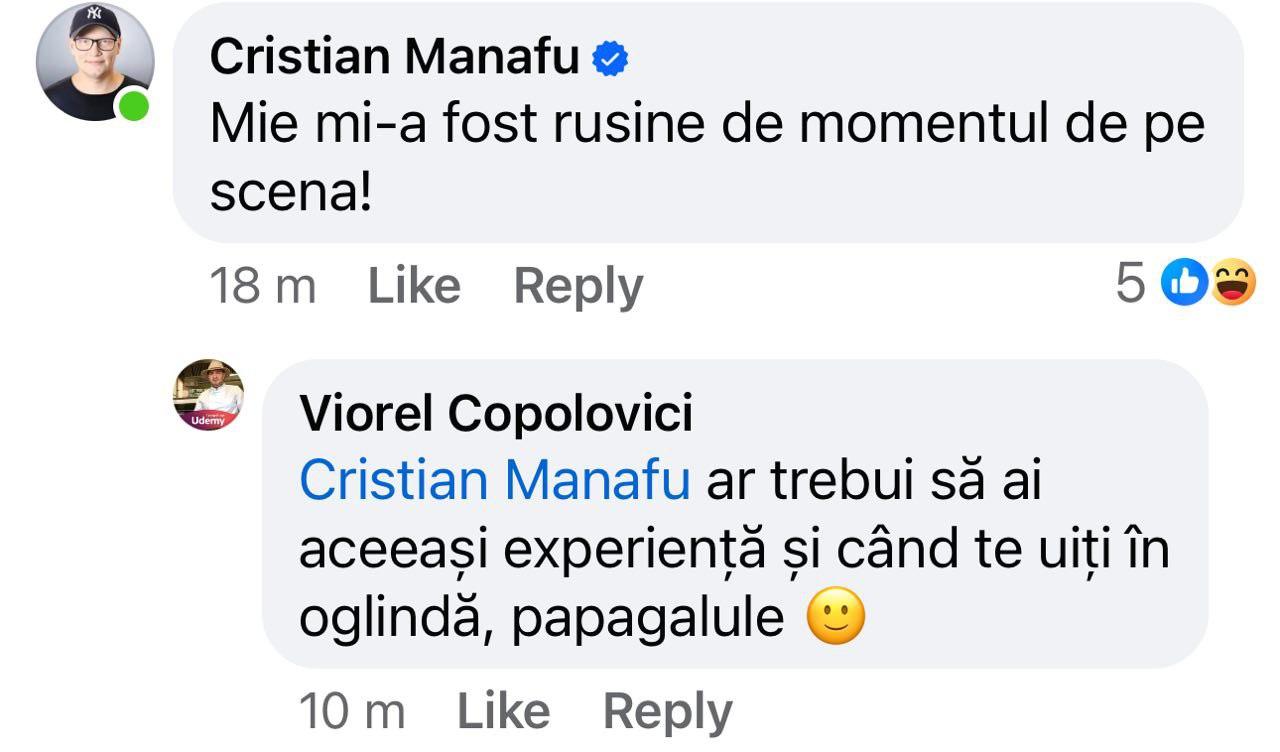This screenshot has height=752, width=1280.
Task: Like Viorel Copolovici's reply
Action: tap(503, 713)
